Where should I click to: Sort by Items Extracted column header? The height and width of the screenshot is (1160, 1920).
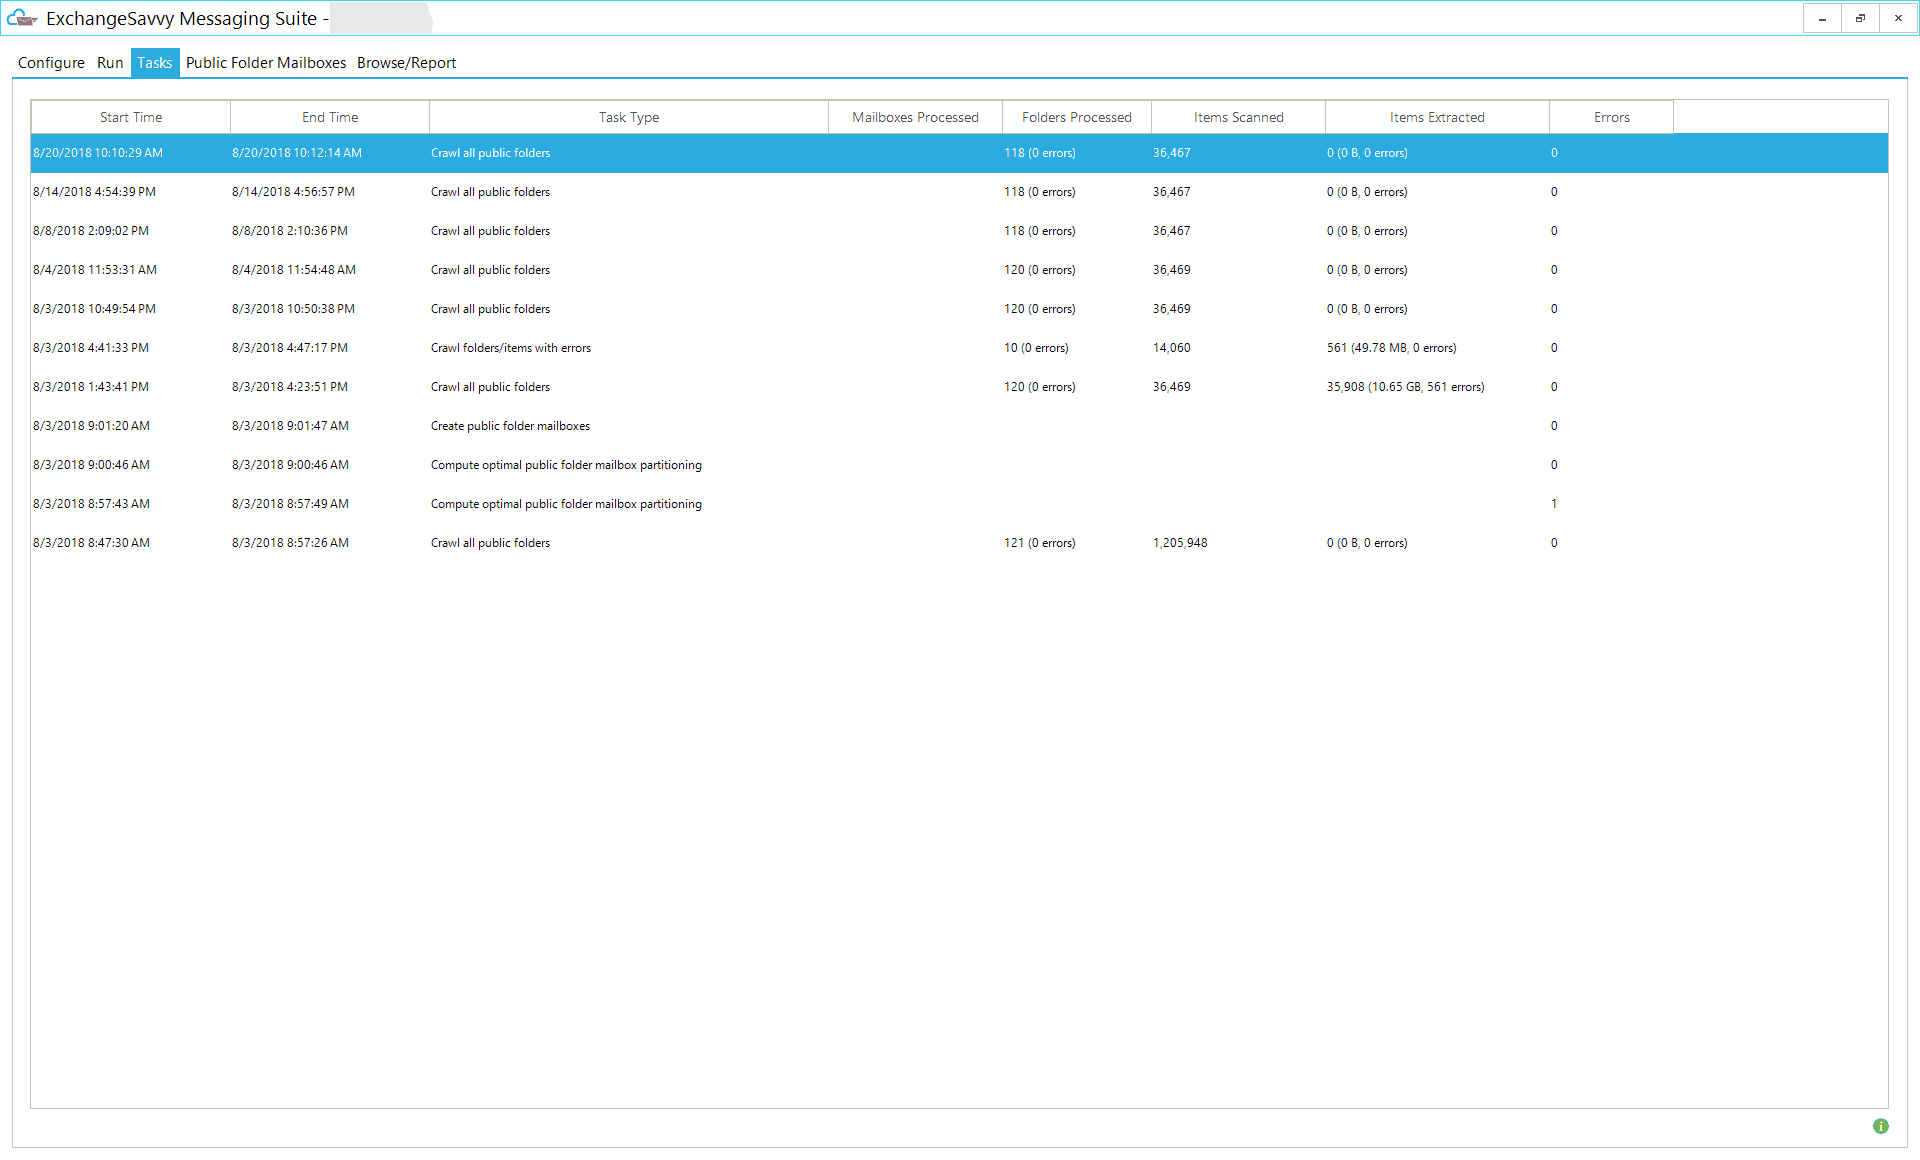[1437, 117]
